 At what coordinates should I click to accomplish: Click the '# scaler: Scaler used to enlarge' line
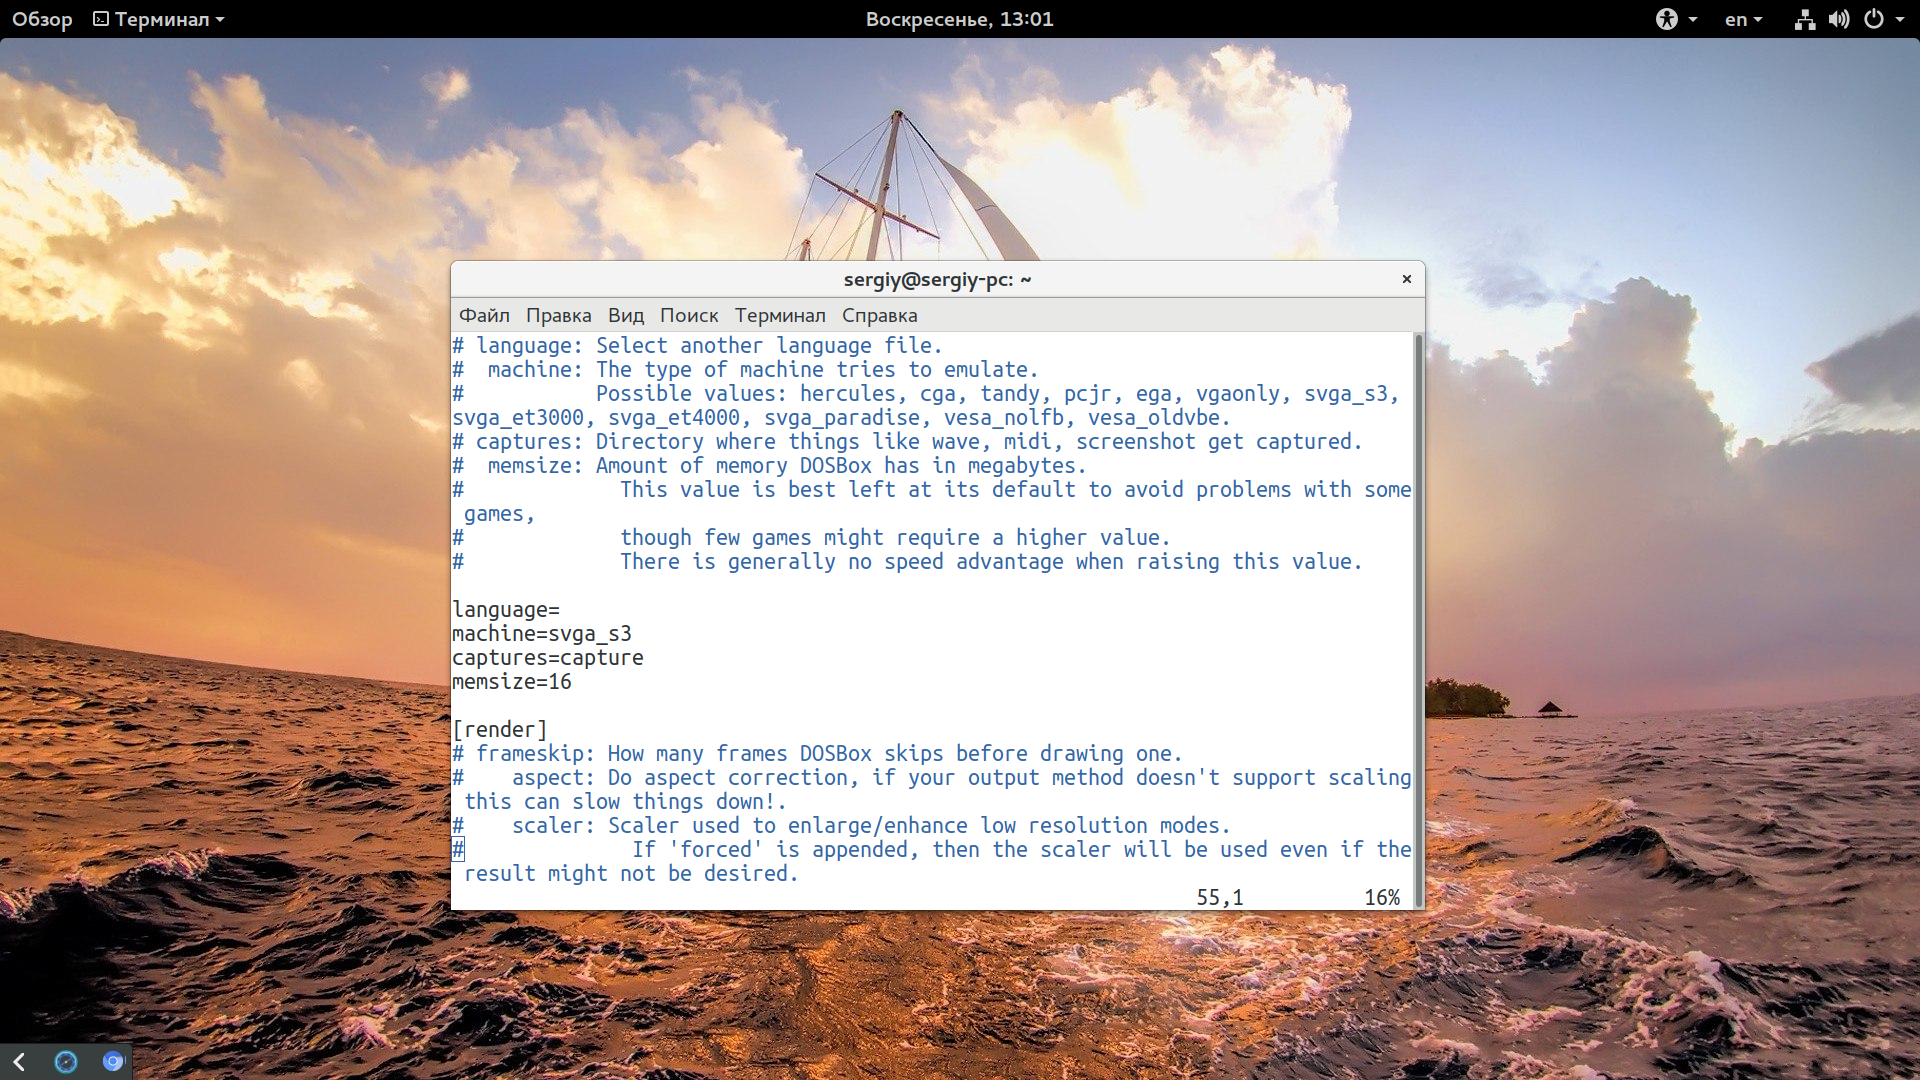(841, 826)
